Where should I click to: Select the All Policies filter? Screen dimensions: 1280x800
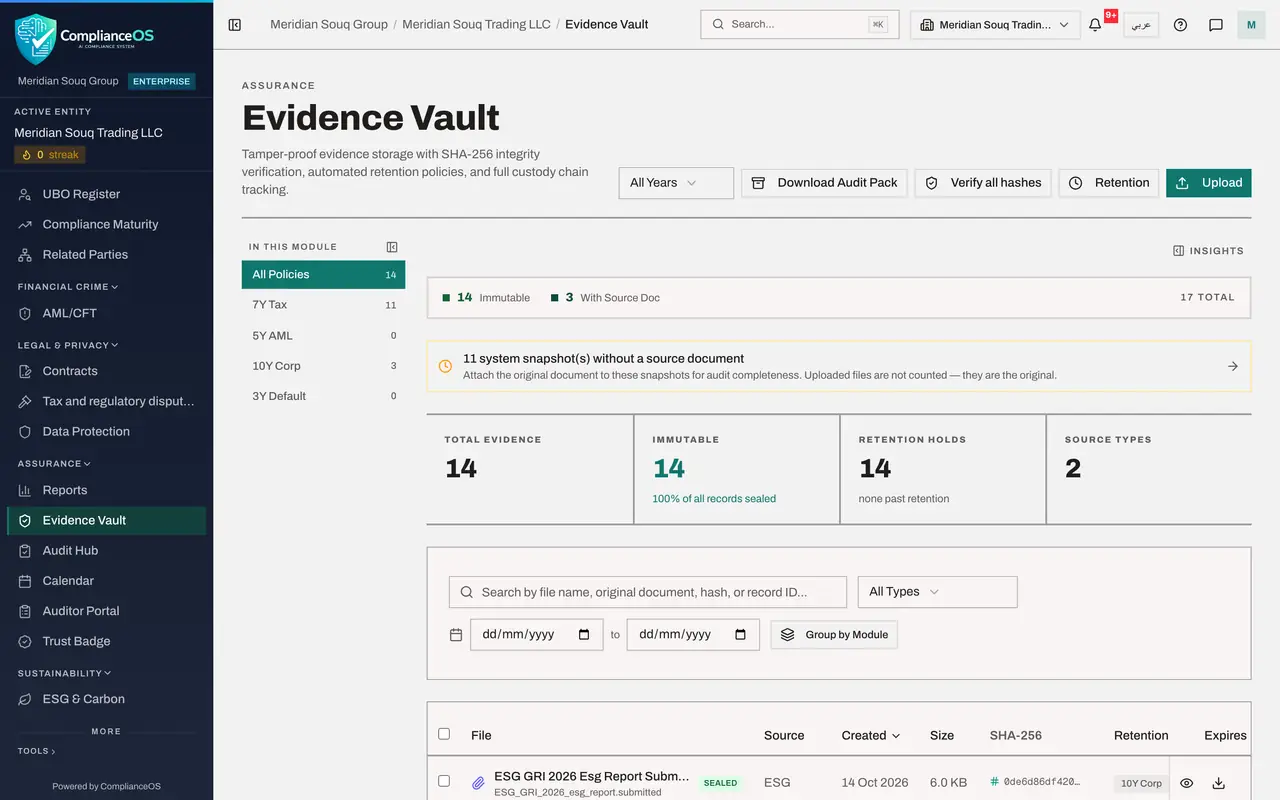point(323,274)
